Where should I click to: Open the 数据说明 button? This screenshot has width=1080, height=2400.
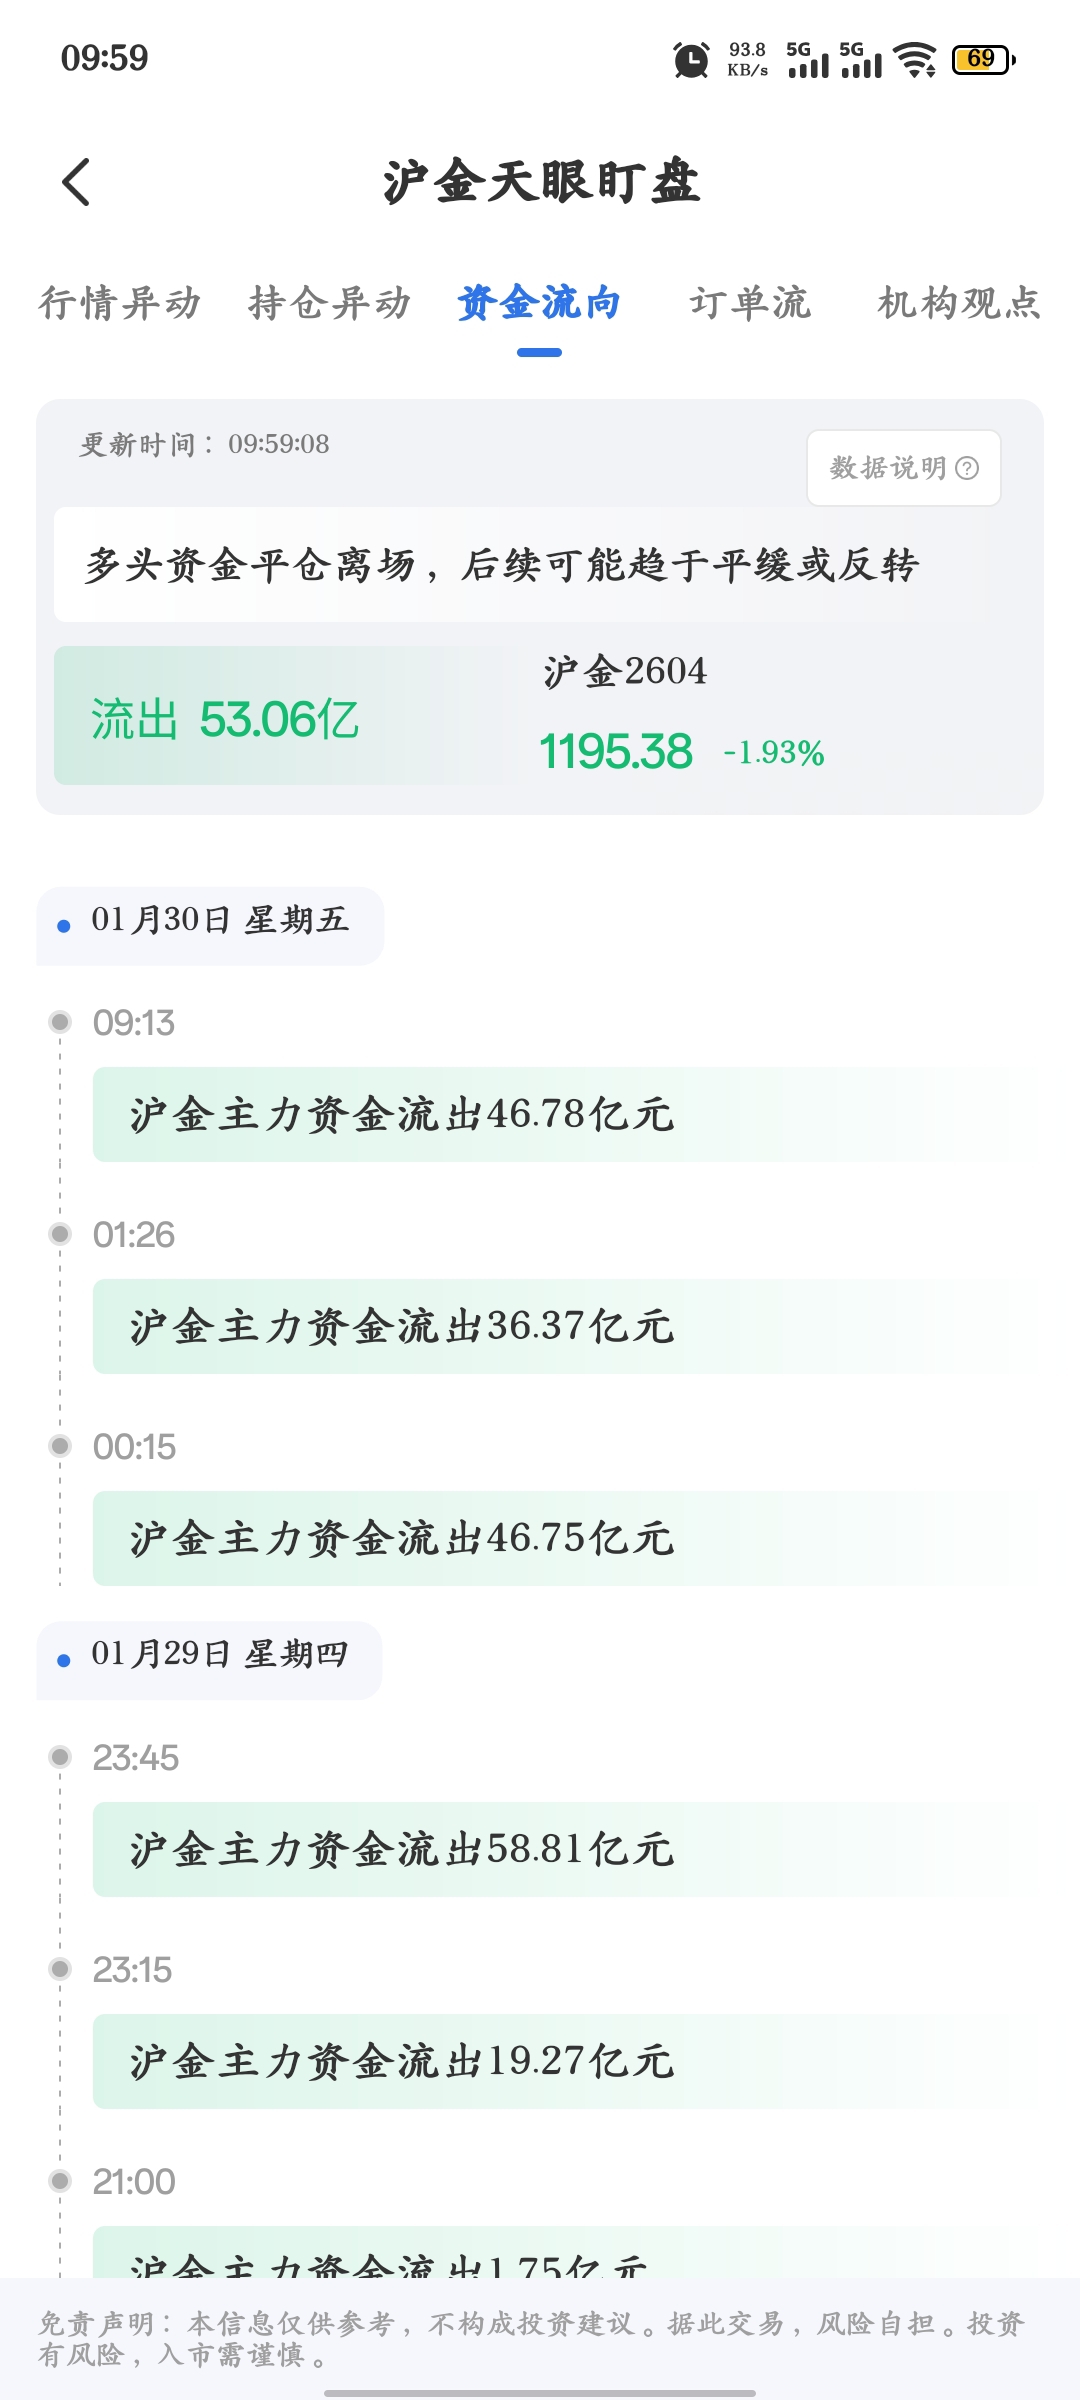pyautogui.click(x=904, y=468)
